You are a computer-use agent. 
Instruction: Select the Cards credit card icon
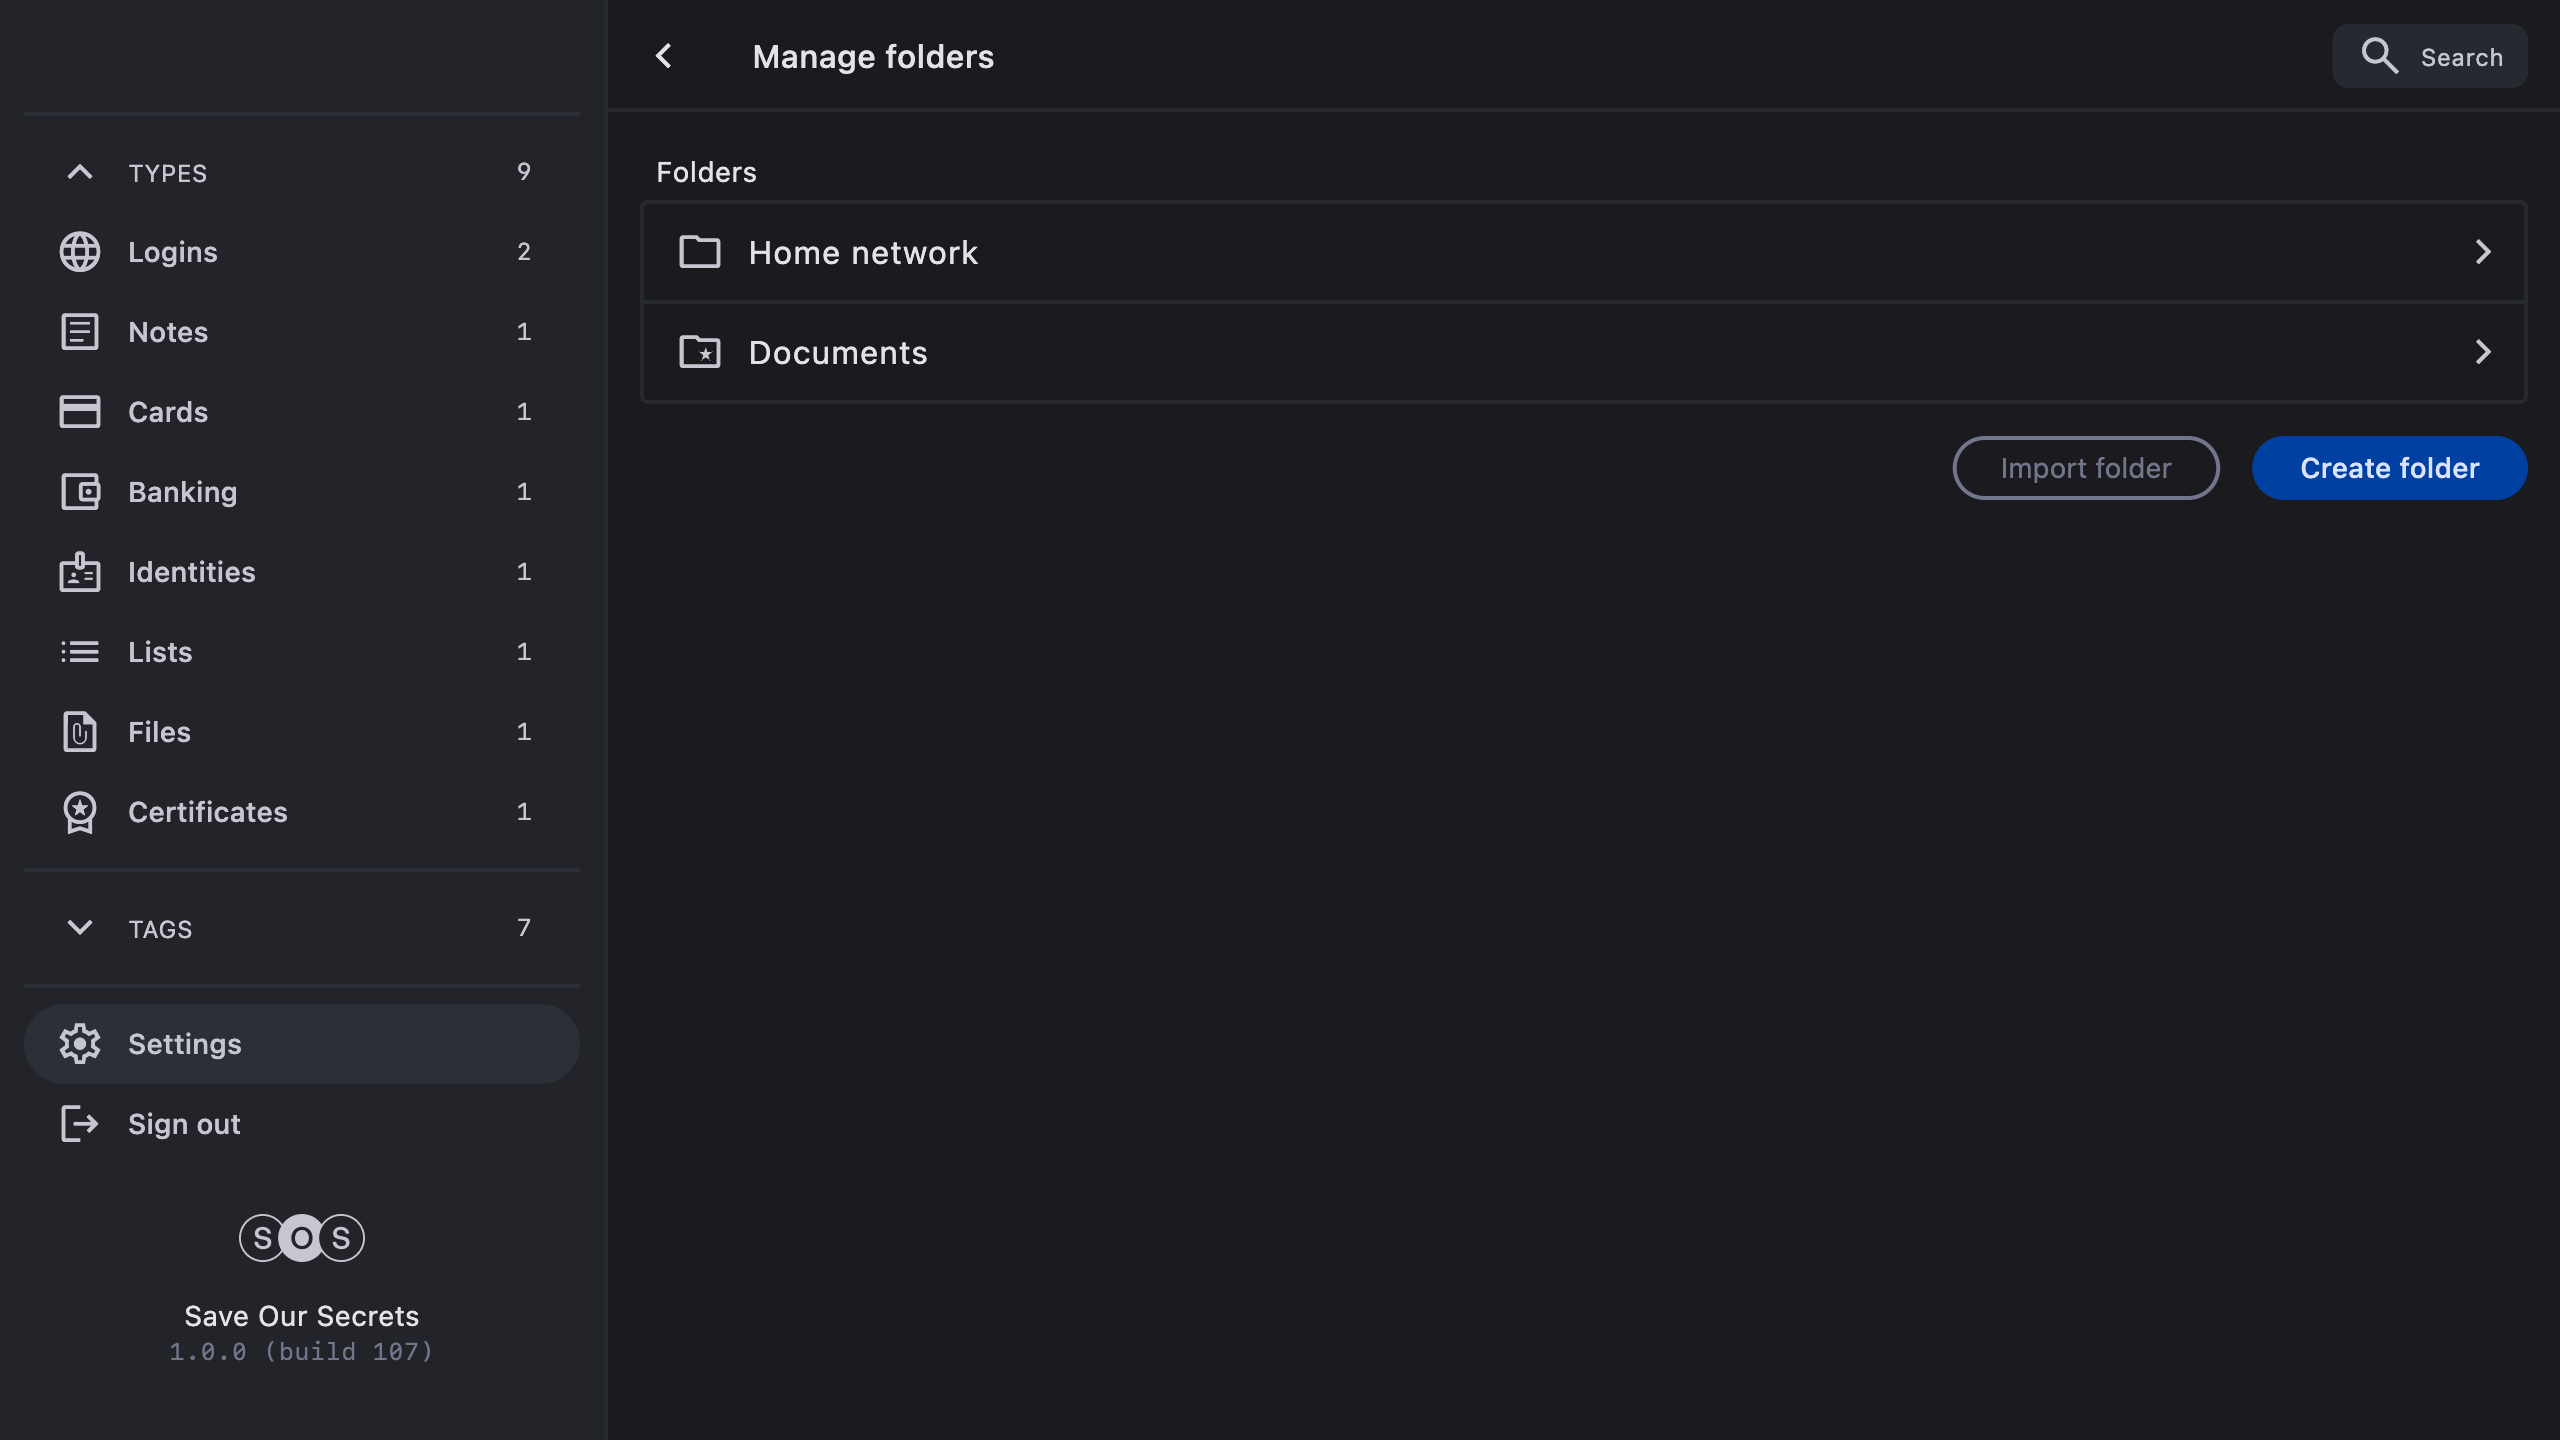click(x=80, y=412)
